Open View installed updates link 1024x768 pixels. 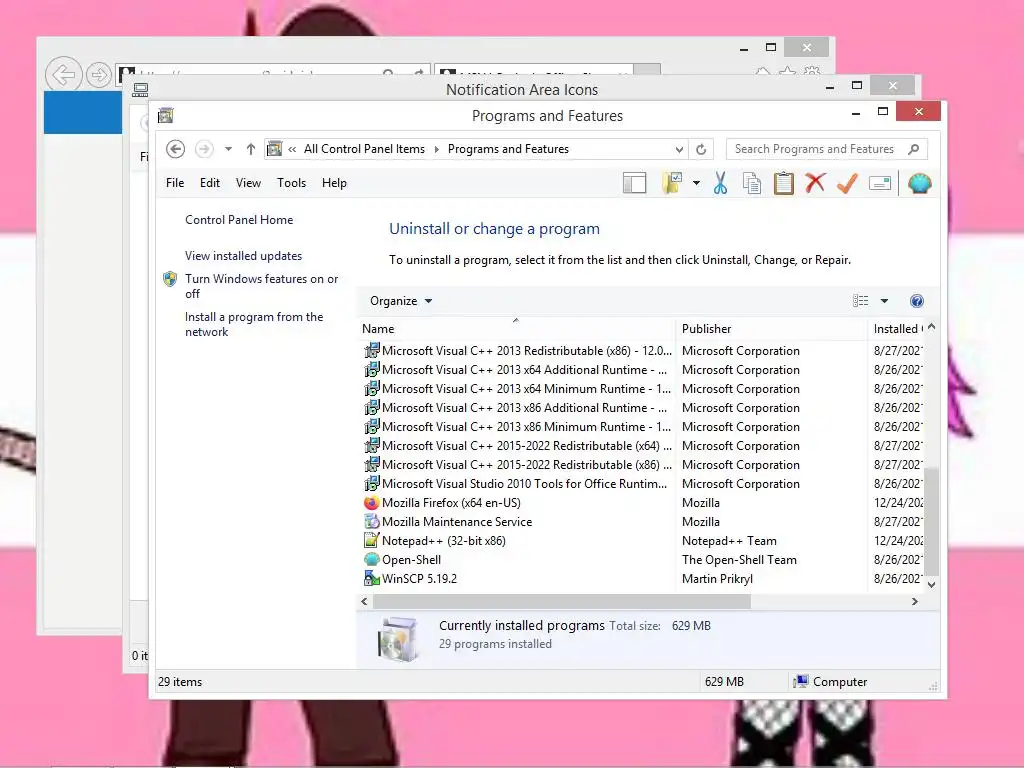coord(244,256)
